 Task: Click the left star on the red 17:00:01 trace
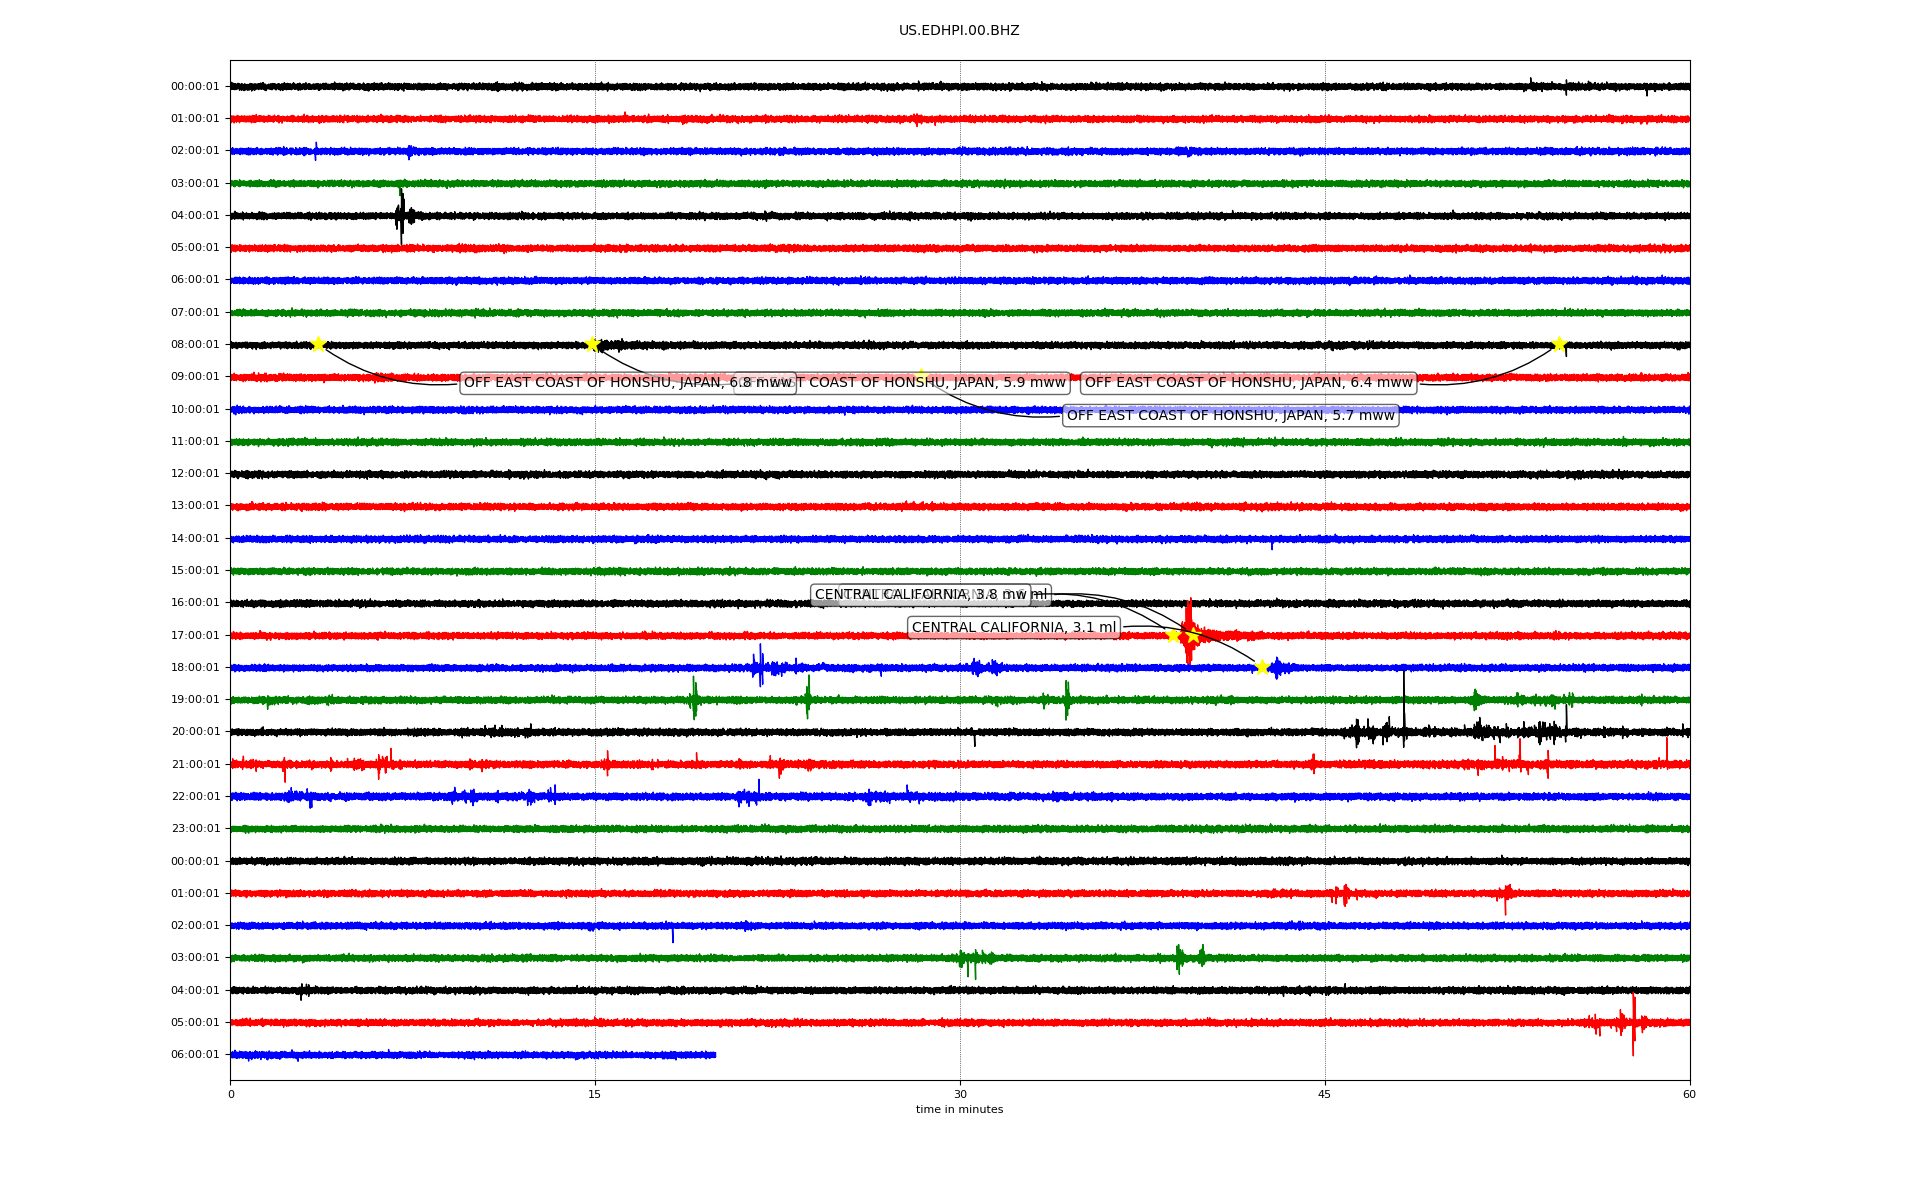[x=1173, y=635]
